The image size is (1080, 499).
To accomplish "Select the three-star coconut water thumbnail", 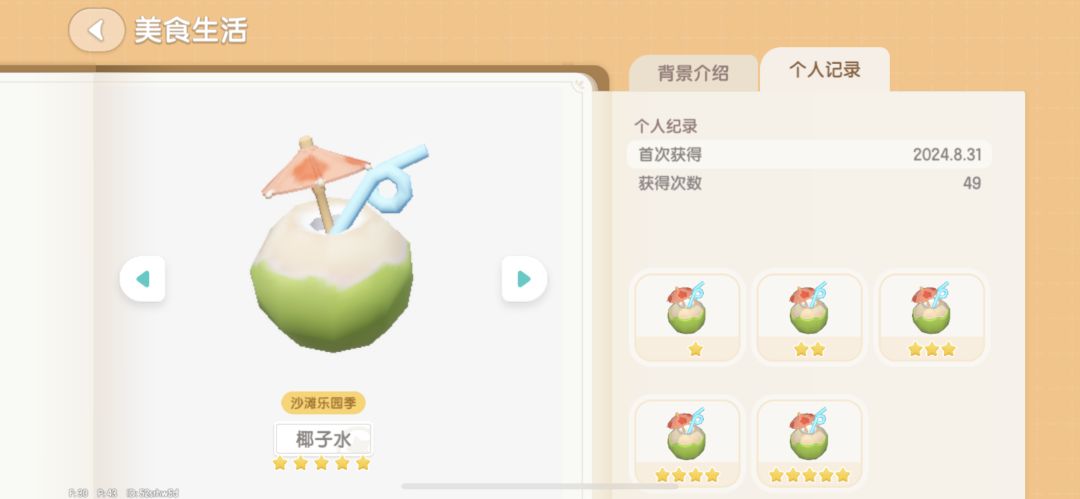I will point(932,318).
